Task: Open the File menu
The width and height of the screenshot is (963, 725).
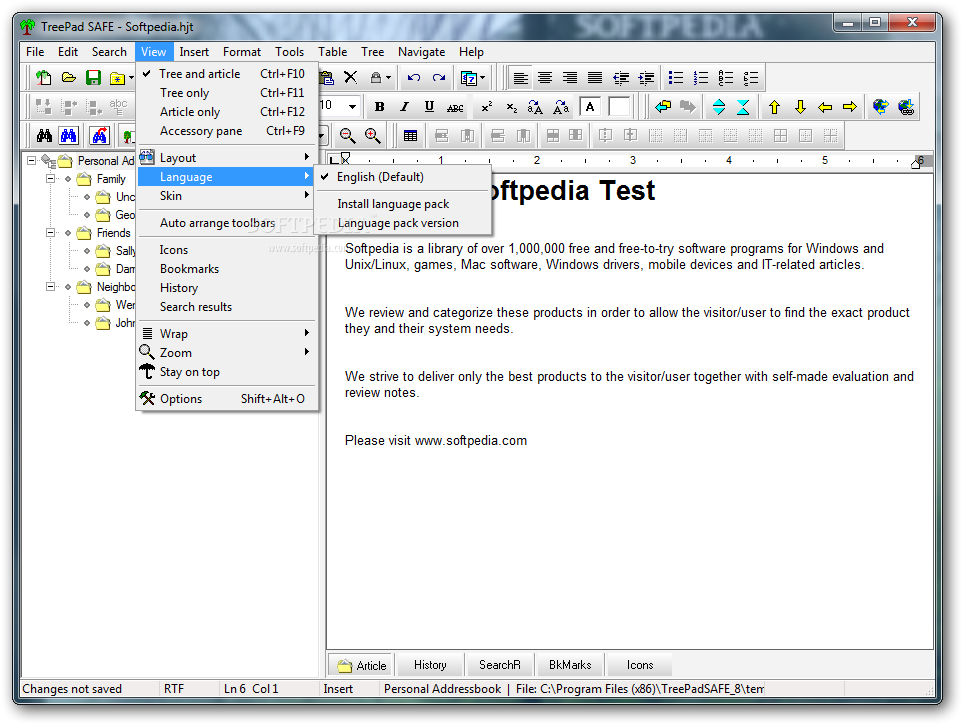Action: [35, 52]
